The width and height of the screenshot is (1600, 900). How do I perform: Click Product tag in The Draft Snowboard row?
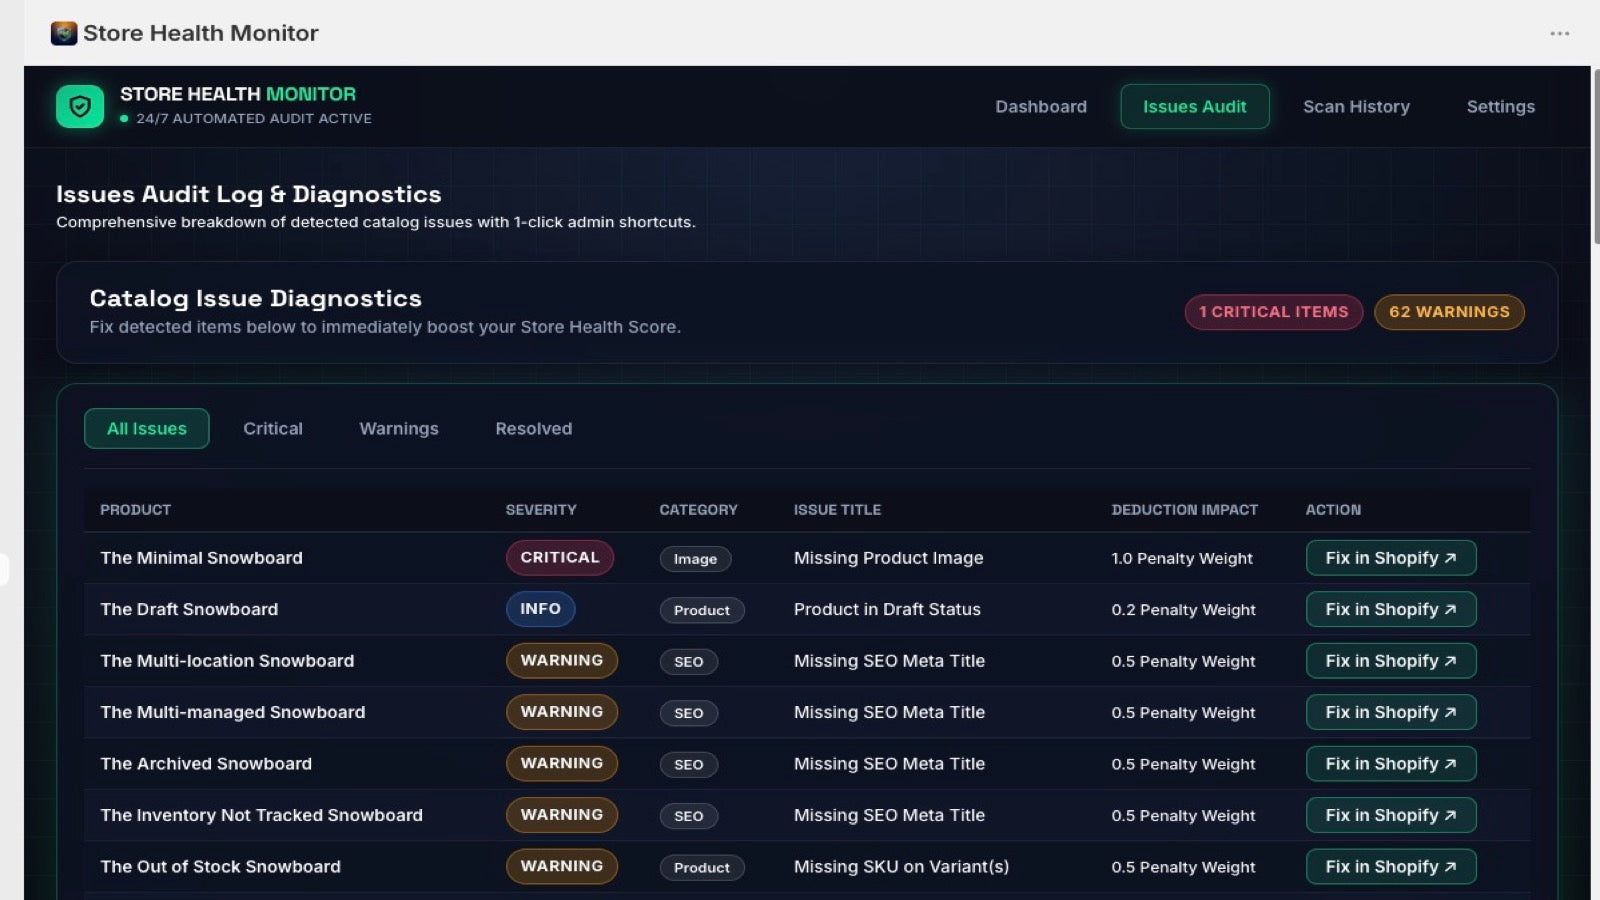point(702,610)
